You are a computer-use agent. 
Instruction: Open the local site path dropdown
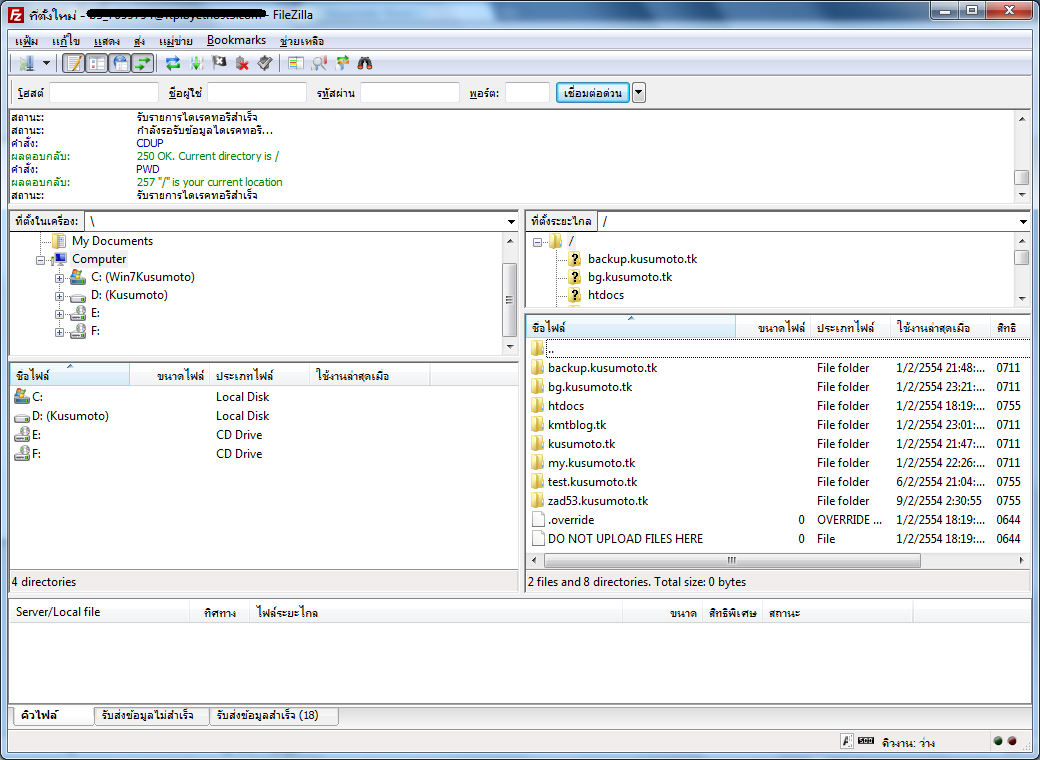pos(511,222)
